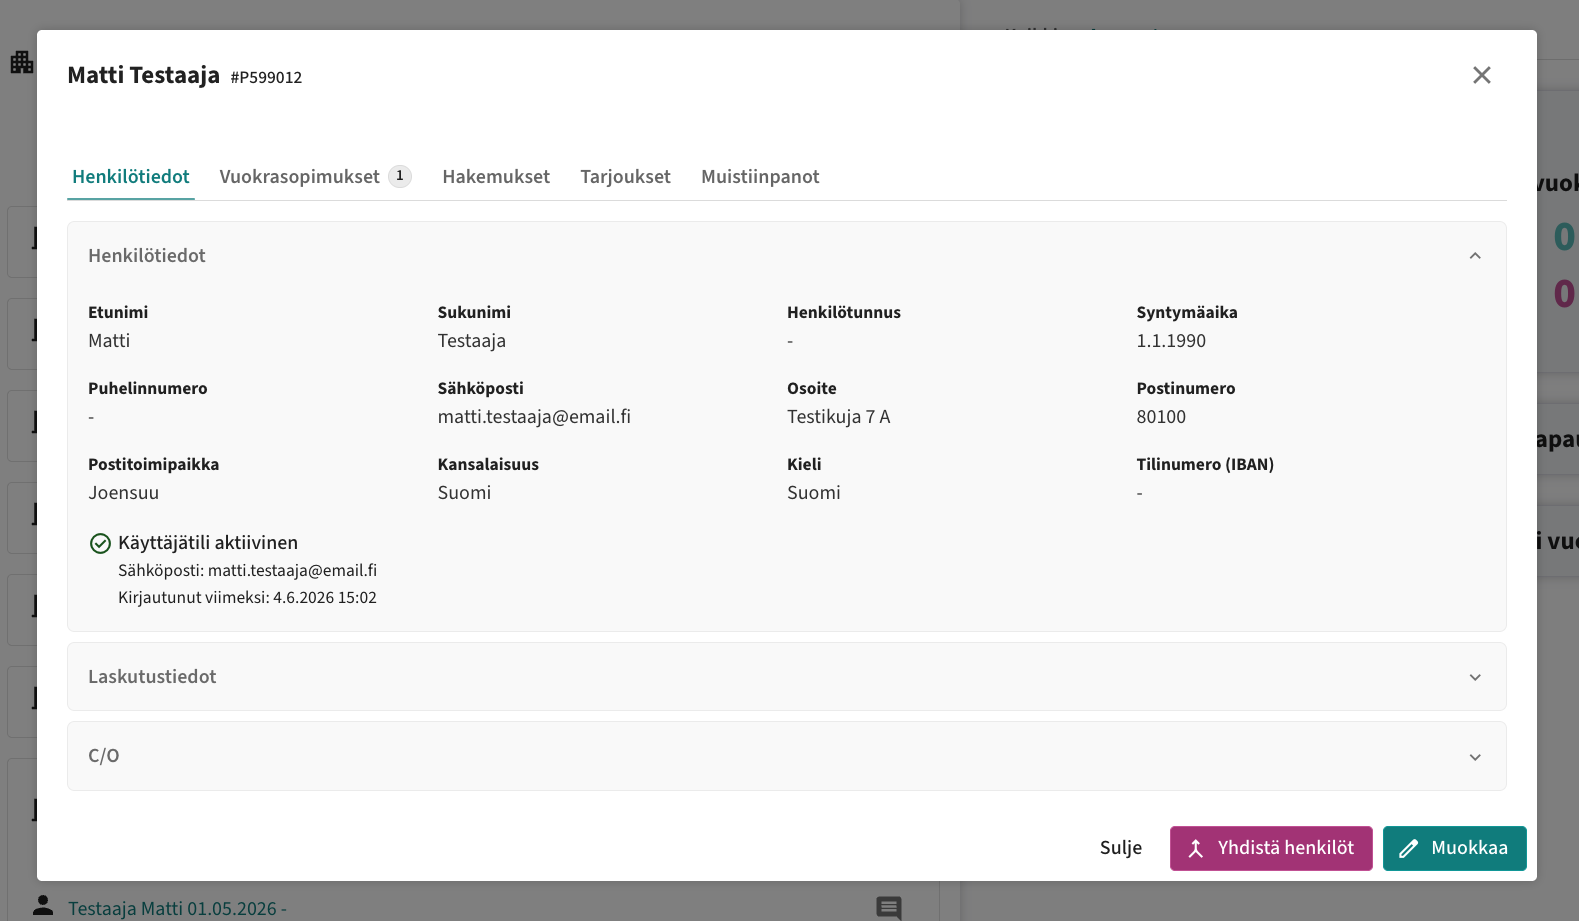Click the comment icon in background list row
Viewport: 1579px width, 921px height.
point(889,907)
